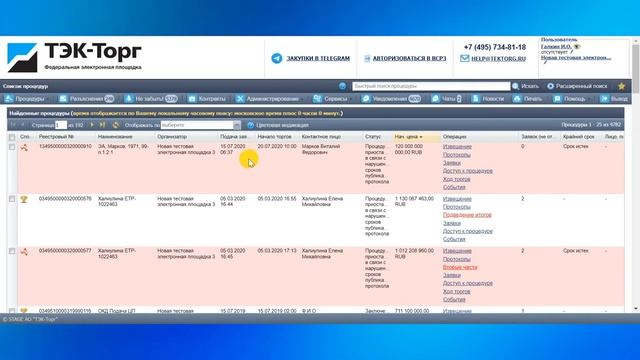
Task: Click the hammer icon in row 0349500000320000577
Action: [x=24, y=252]
